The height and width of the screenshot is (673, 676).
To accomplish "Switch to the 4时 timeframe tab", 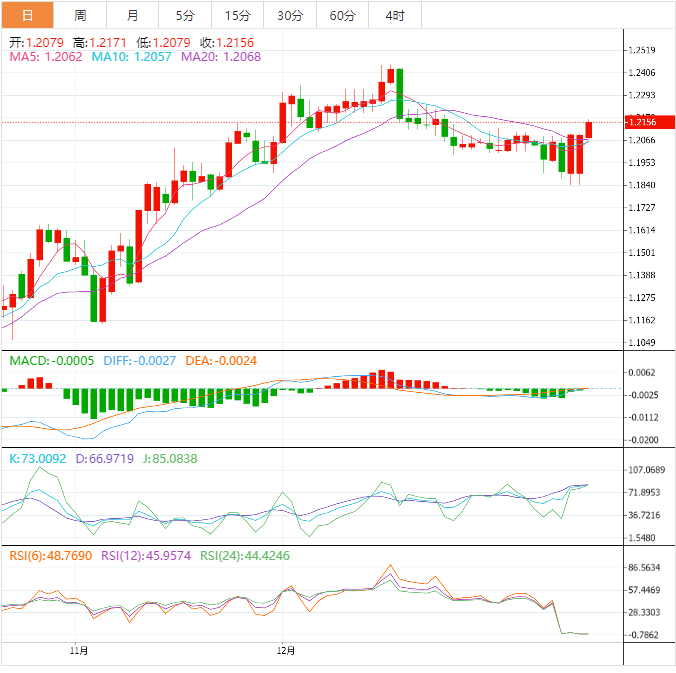I will point(395,16).
